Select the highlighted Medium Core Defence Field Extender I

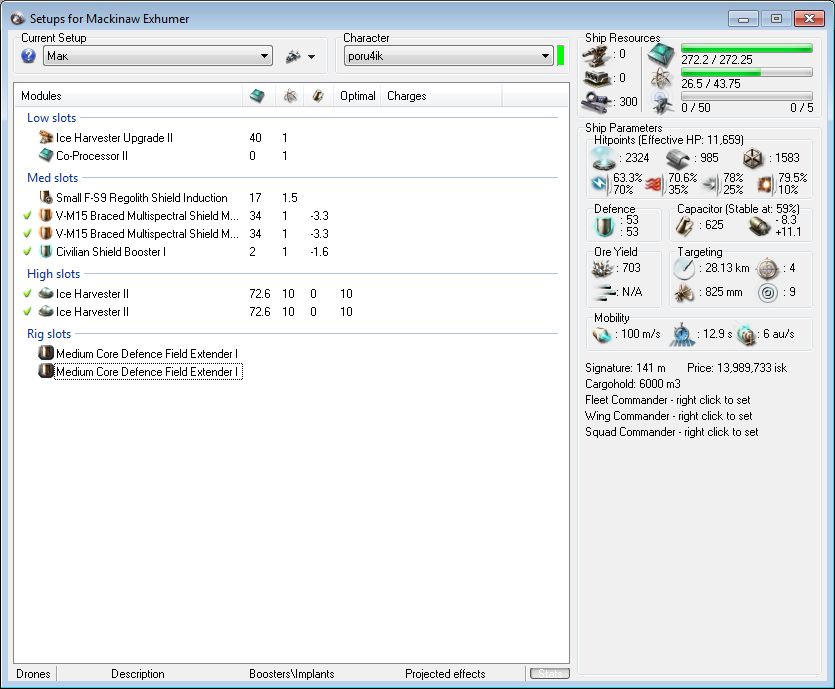point(148,372)
